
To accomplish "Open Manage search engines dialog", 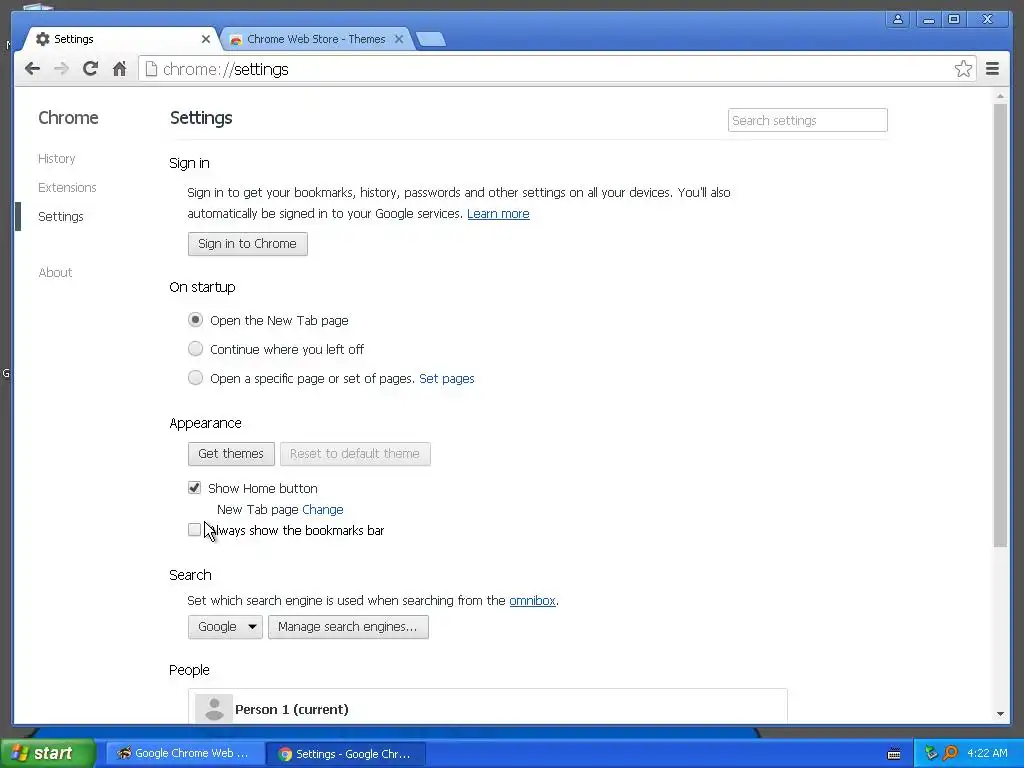I will (x=348, y=627).
